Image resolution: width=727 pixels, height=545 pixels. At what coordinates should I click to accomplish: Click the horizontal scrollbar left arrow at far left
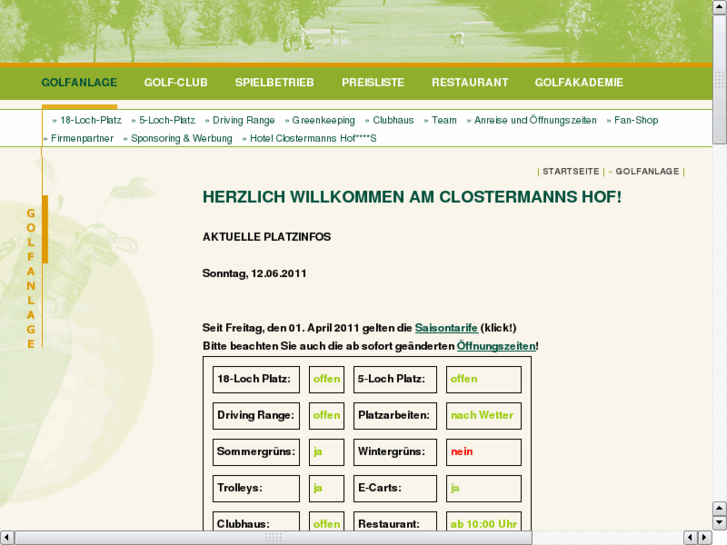(x=7, y=538)
